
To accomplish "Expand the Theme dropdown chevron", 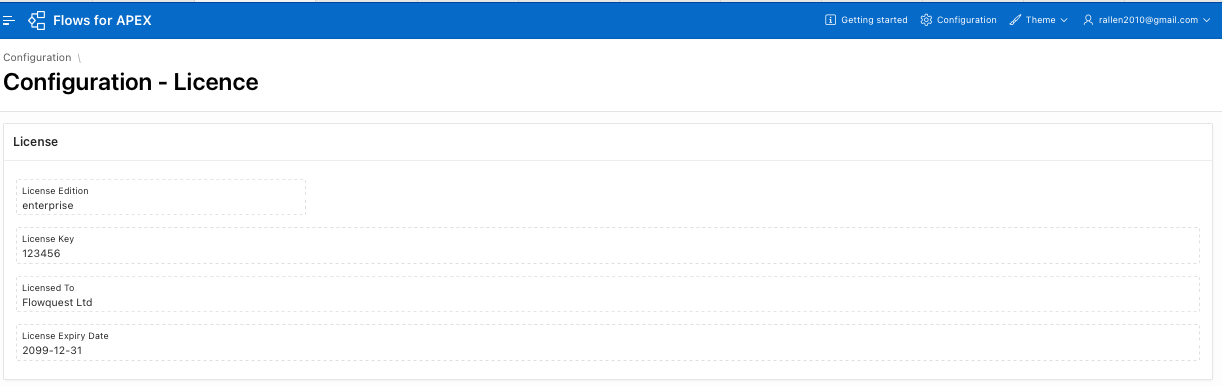I will [x=1064, y=20].
